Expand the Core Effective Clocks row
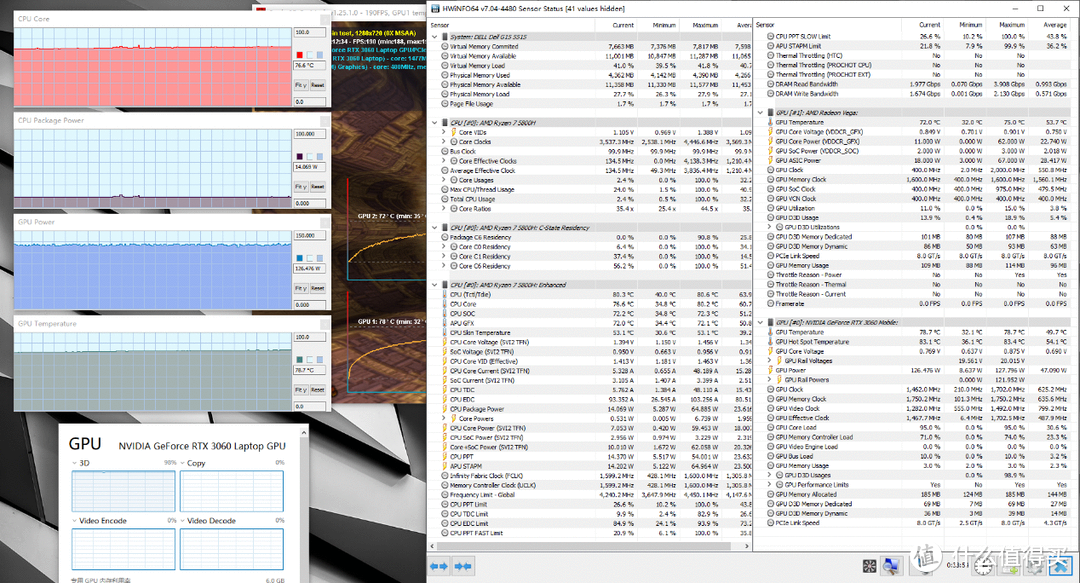The width and height of the screenshot is (1080, 583). (x=444, y=161)
